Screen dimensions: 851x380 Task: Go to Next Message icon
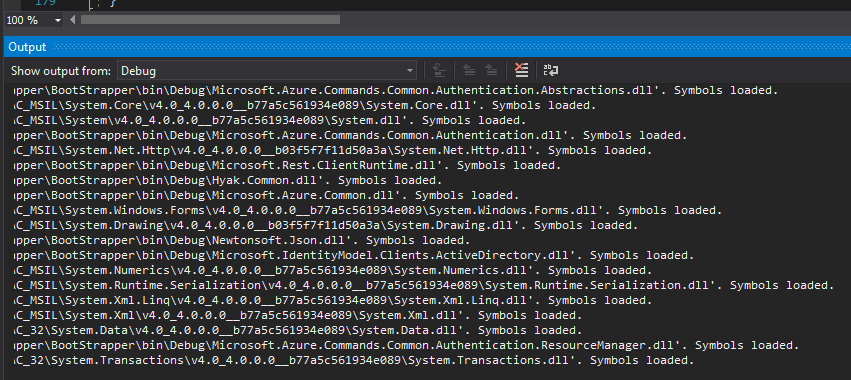[x=491, y=70]
